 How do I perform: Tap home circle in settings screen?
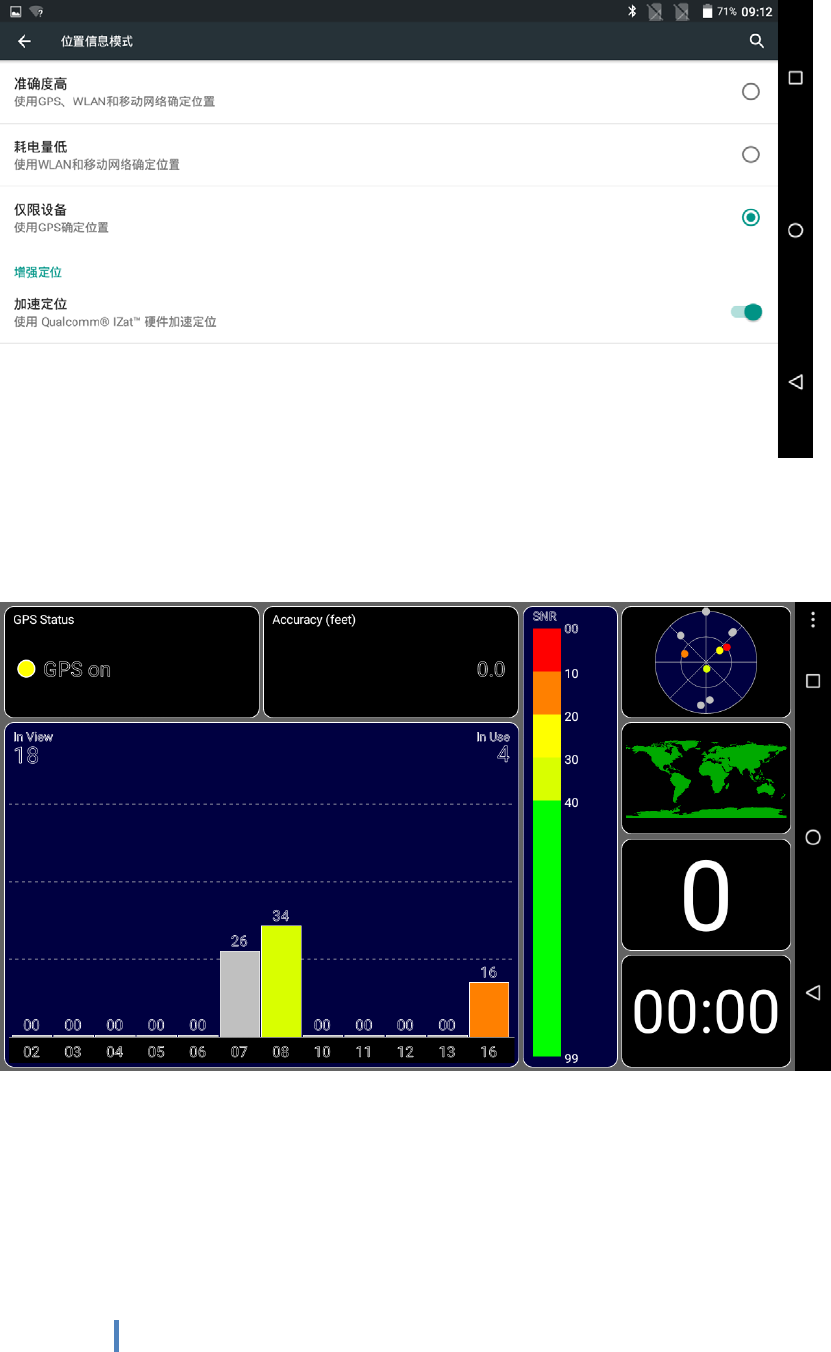click(x=796, y=230)
